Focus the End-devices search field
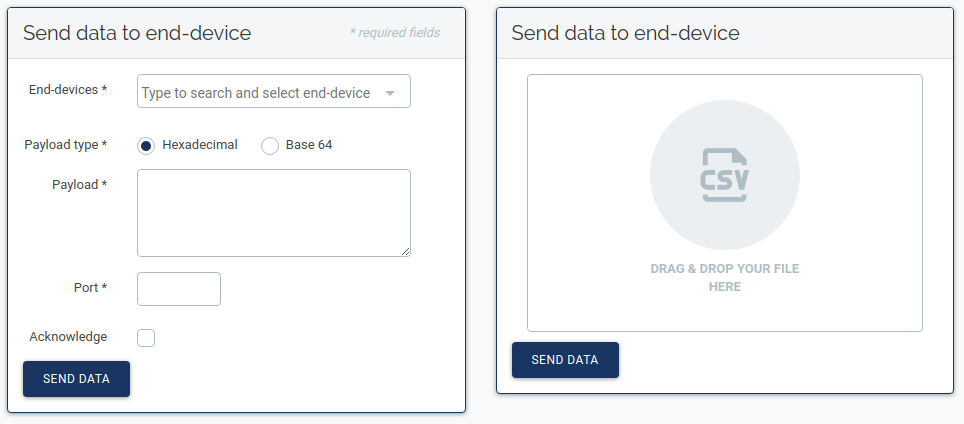Screen dimensions: 964x424 [x=256, y=93]
